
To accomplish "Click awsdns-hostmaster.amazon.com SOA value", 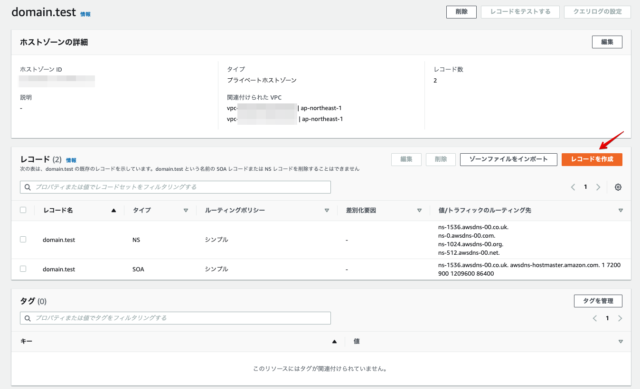I will point(554,265).
